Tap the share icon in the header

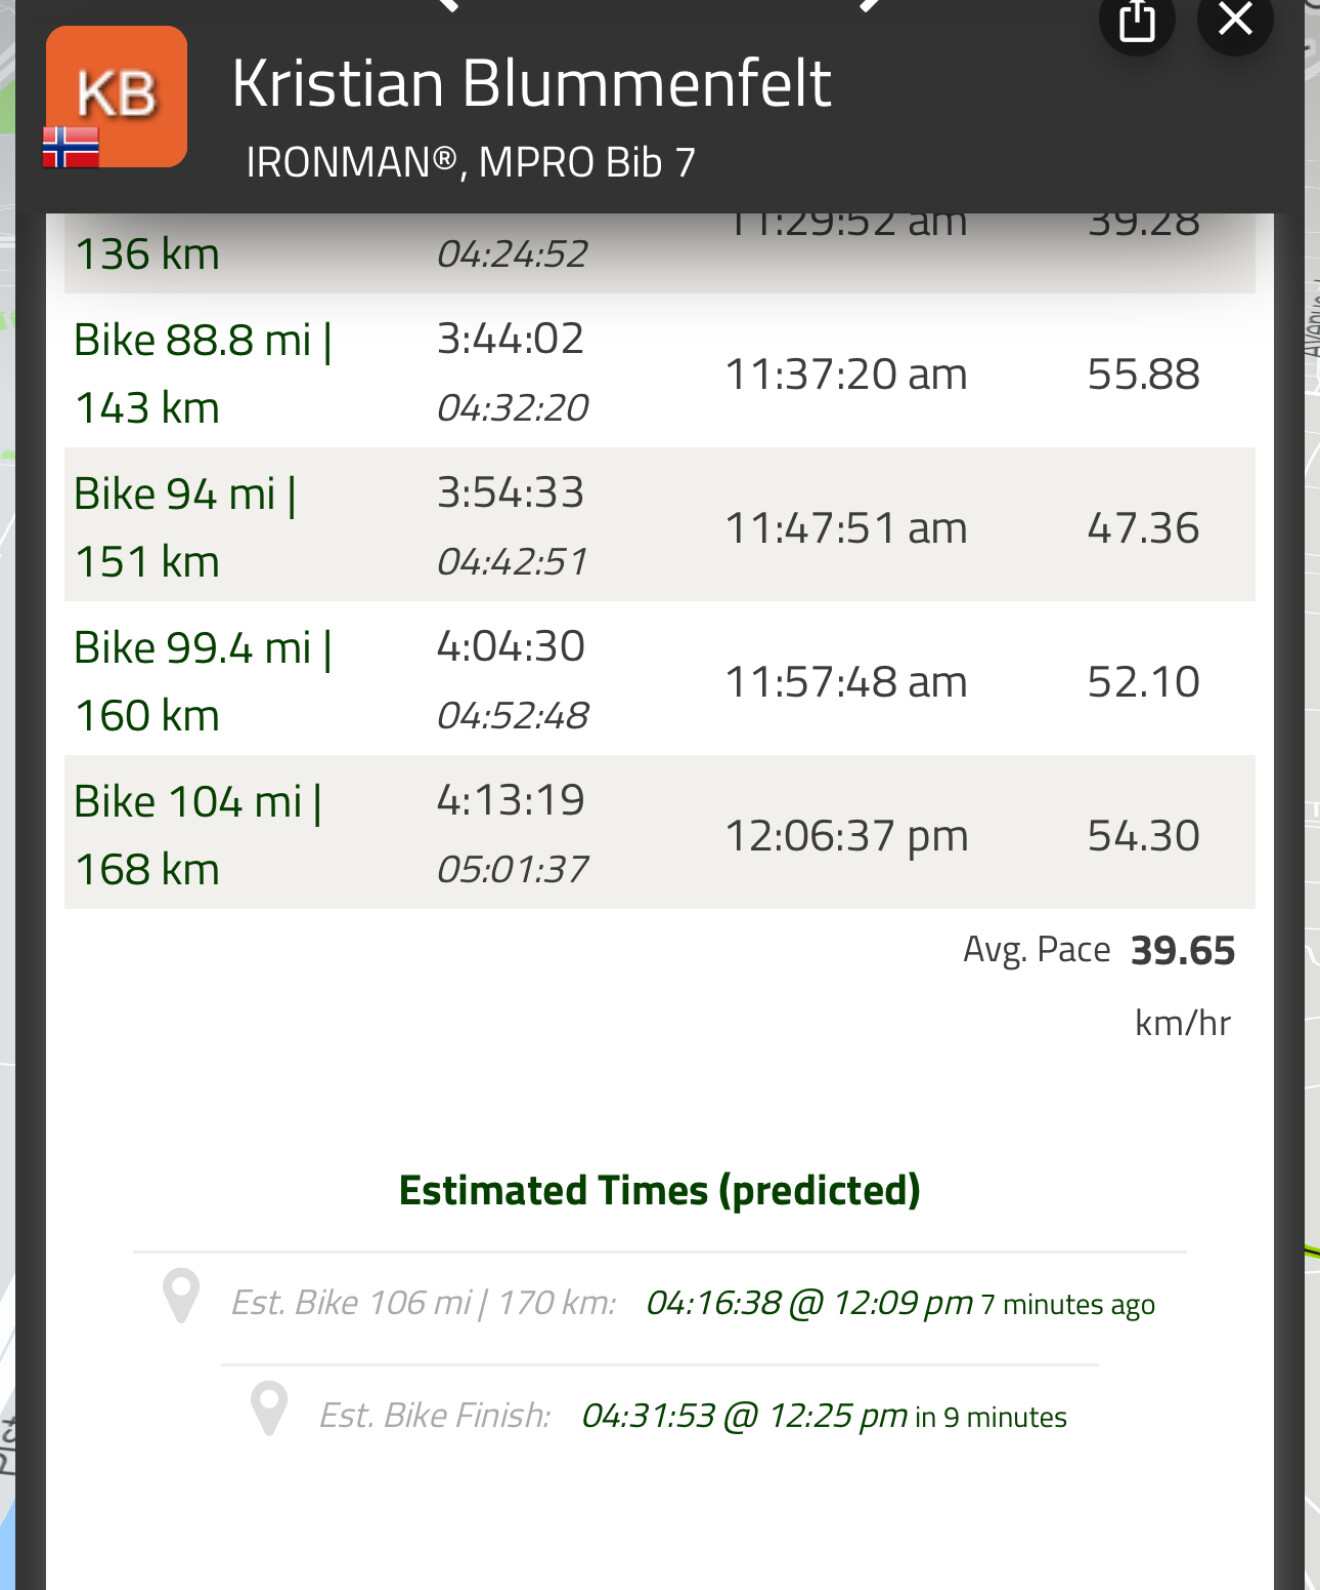(x=1136, y=20)
